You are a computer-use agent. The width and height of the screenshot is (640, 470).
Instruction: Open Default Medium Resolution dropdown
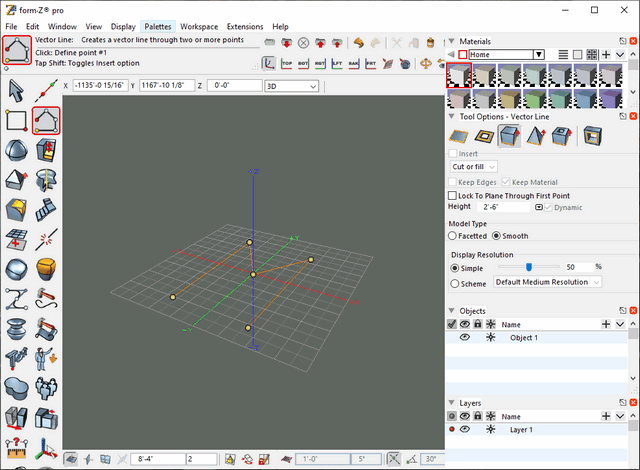[x=548, y=283]
